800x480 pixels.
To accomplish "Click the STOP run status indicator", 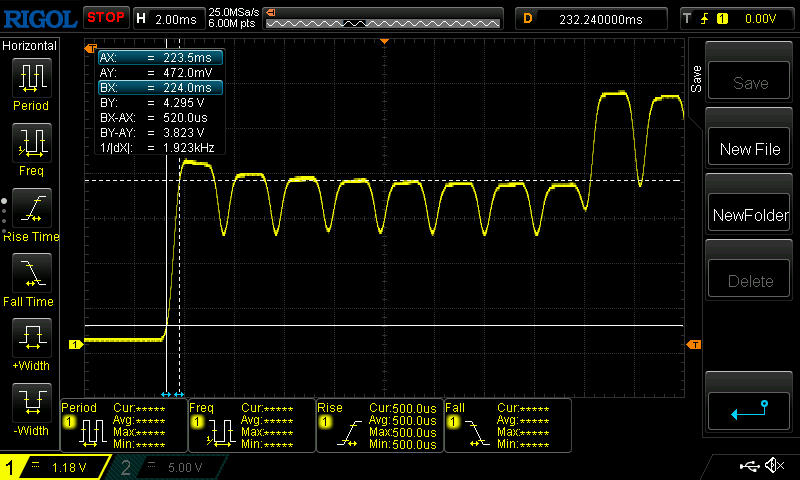I will click(105, 17).
